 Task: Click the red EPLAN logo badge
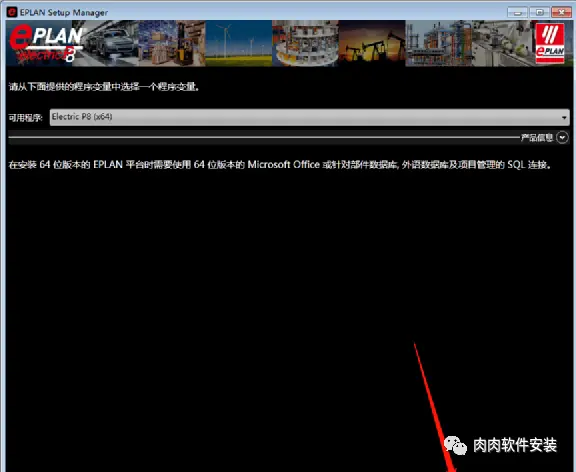[x=550, y=43]
